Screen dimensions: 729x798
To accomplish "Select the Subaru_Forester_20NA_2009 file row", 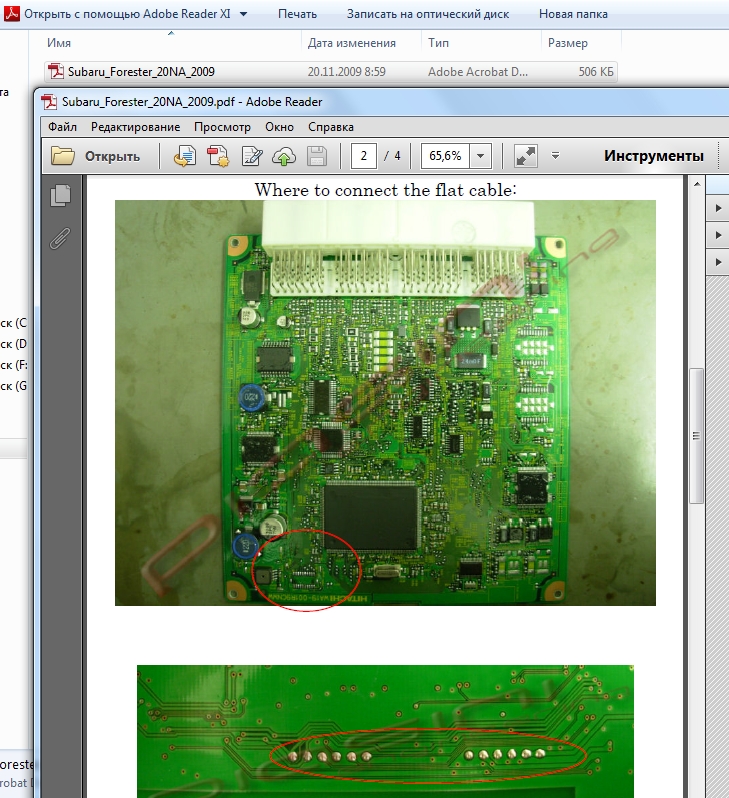I will tap(331, 72).
